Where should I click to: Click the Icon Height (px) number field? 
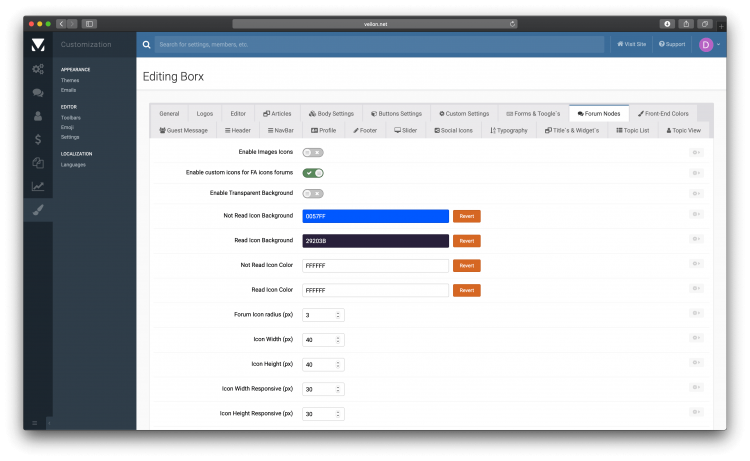tap(323, 364)
